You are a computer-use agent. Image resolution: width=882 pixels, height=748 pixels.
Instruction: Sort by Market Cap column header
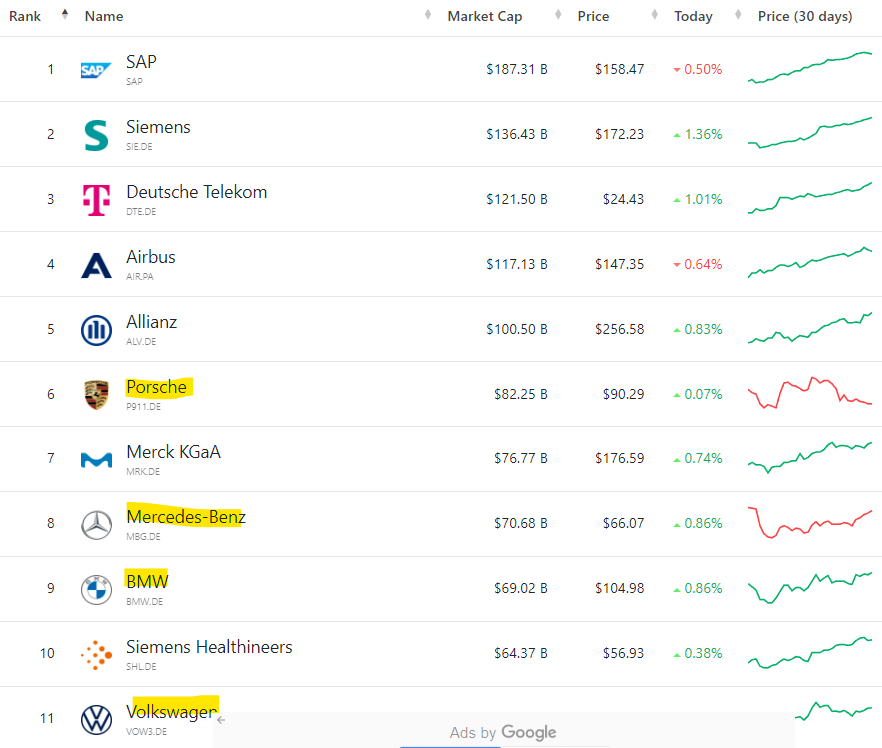tap(484, 17)
